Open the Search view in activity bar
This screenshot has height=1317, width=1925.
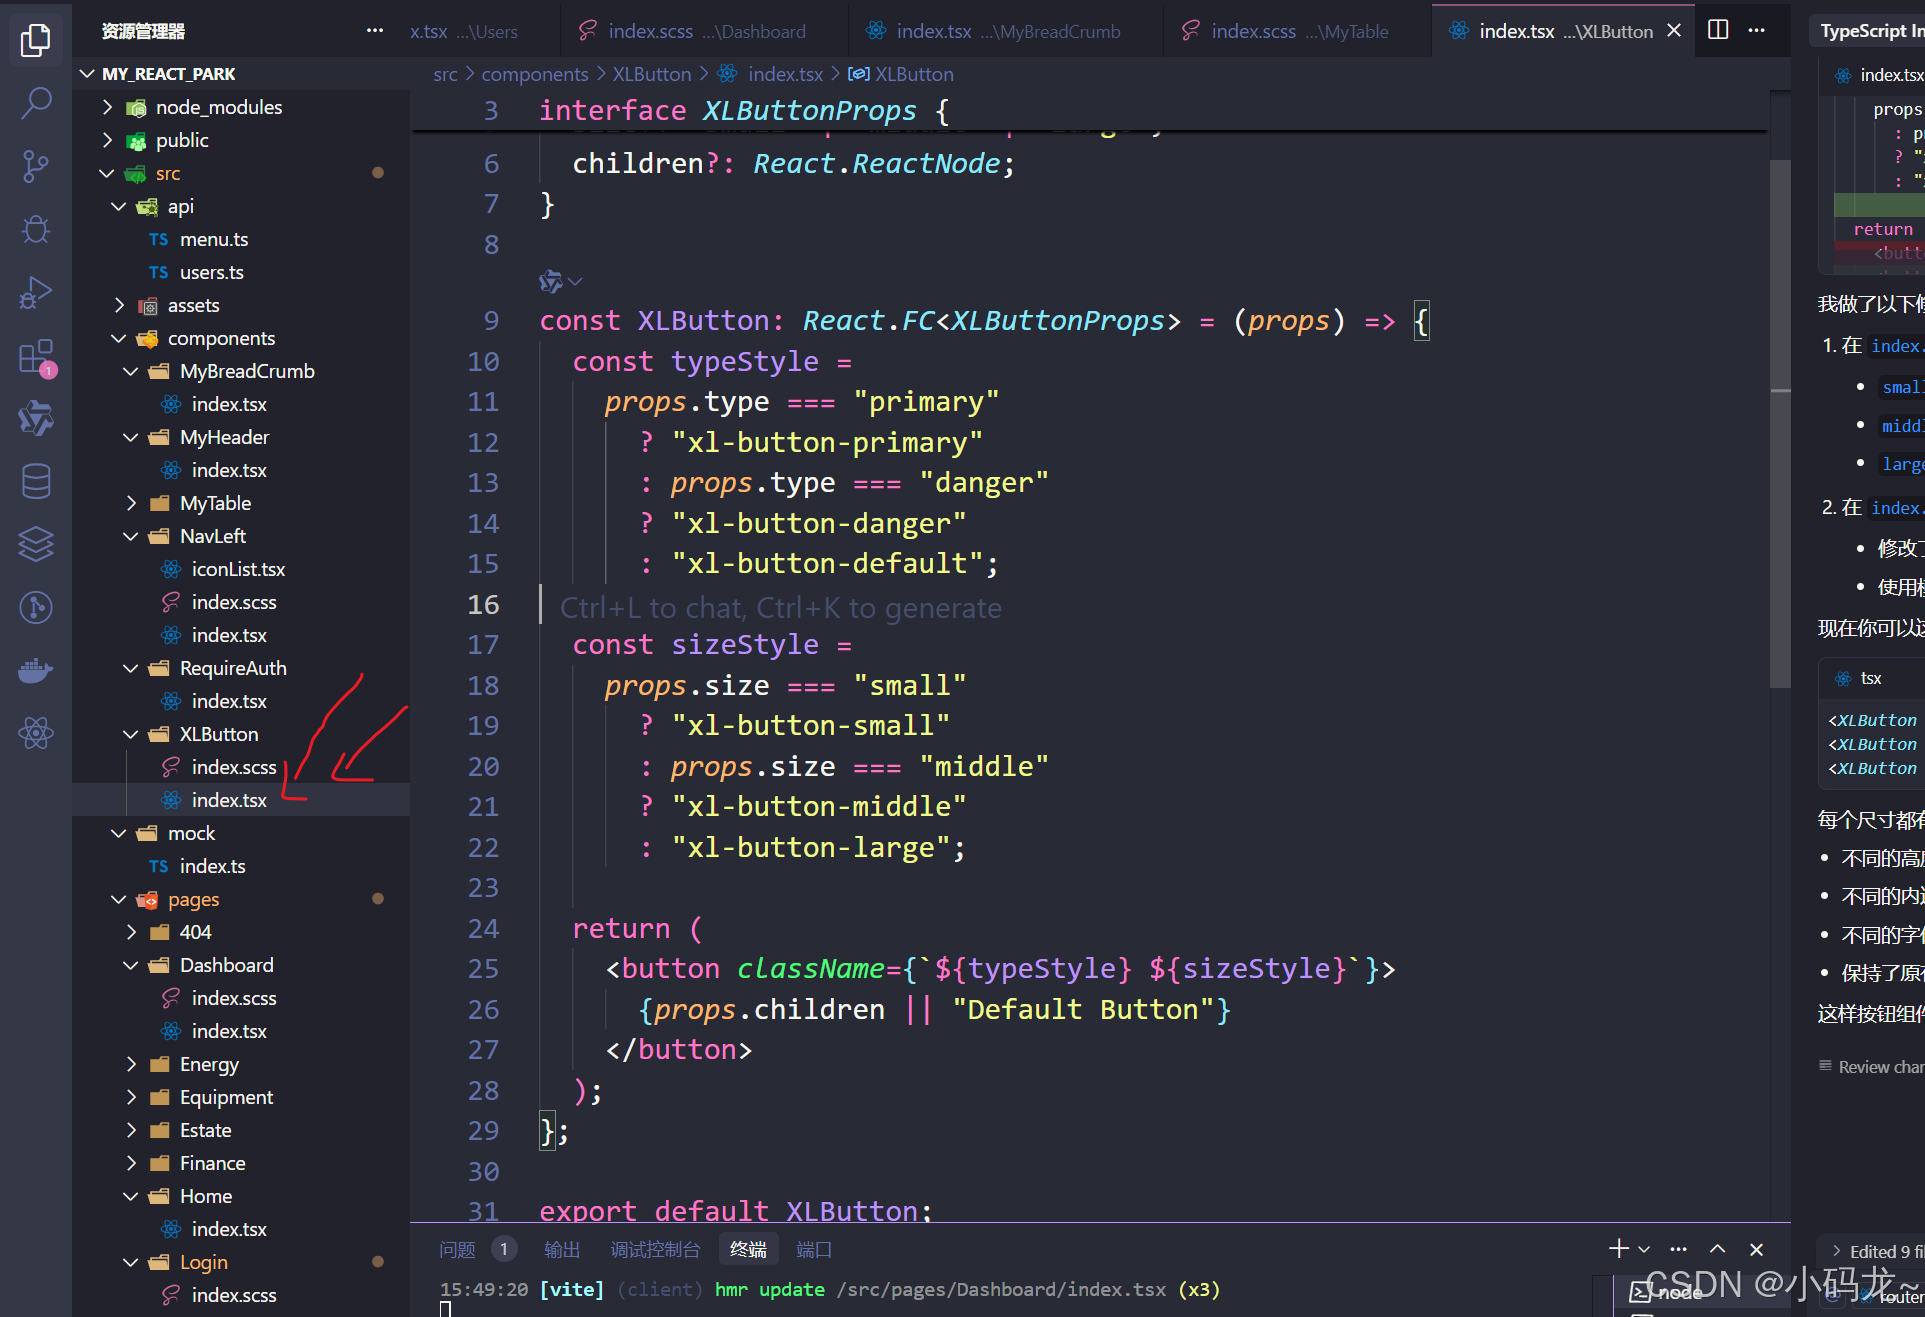coord(36,102)
